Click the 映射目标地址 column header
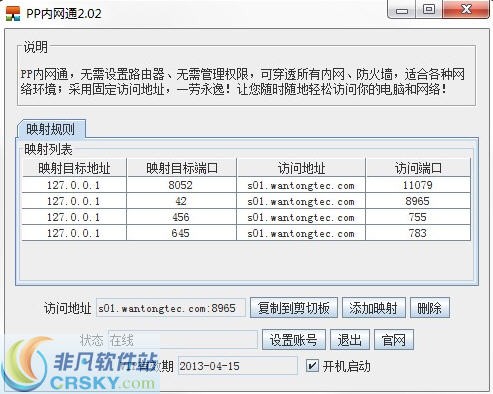The width and height of the screenshot is (493, 394). (x=74, y=168)
